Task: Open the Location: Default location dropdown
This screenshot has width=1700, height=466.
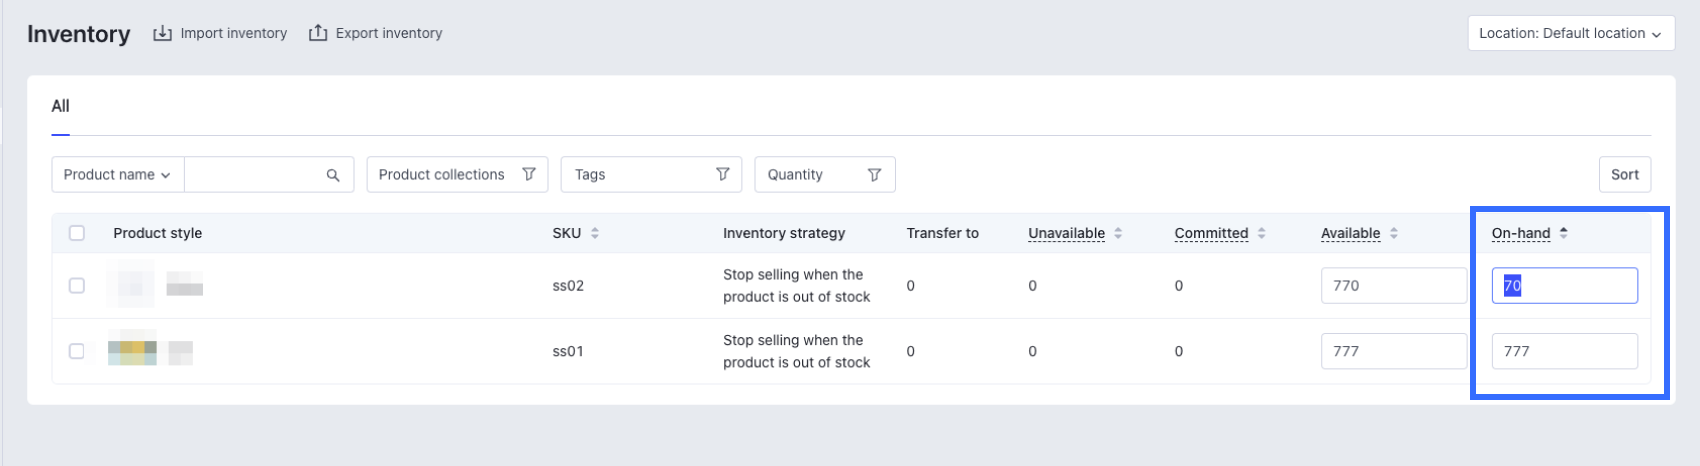Action: tap(1570, 33)
